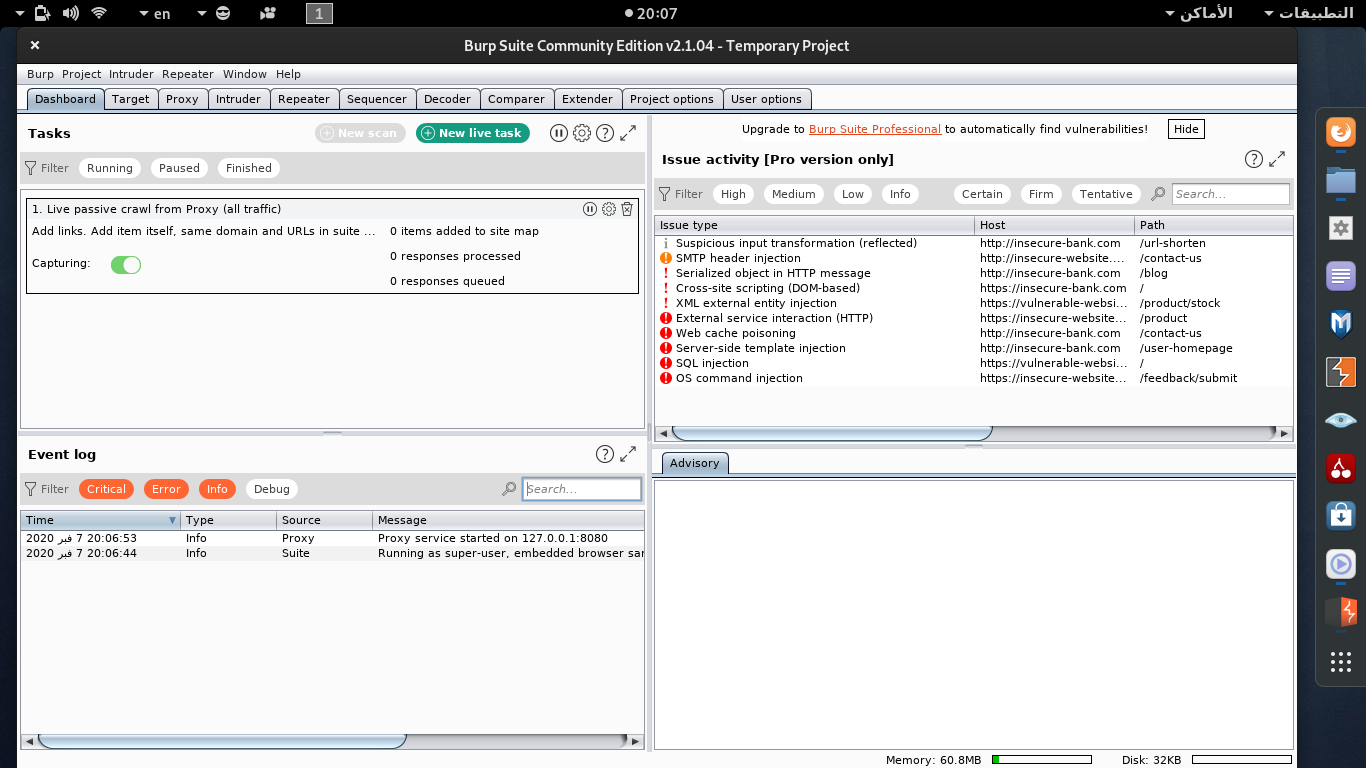Toggle the Running tasks filter
1366x768 pixels.
click(110, 168)
